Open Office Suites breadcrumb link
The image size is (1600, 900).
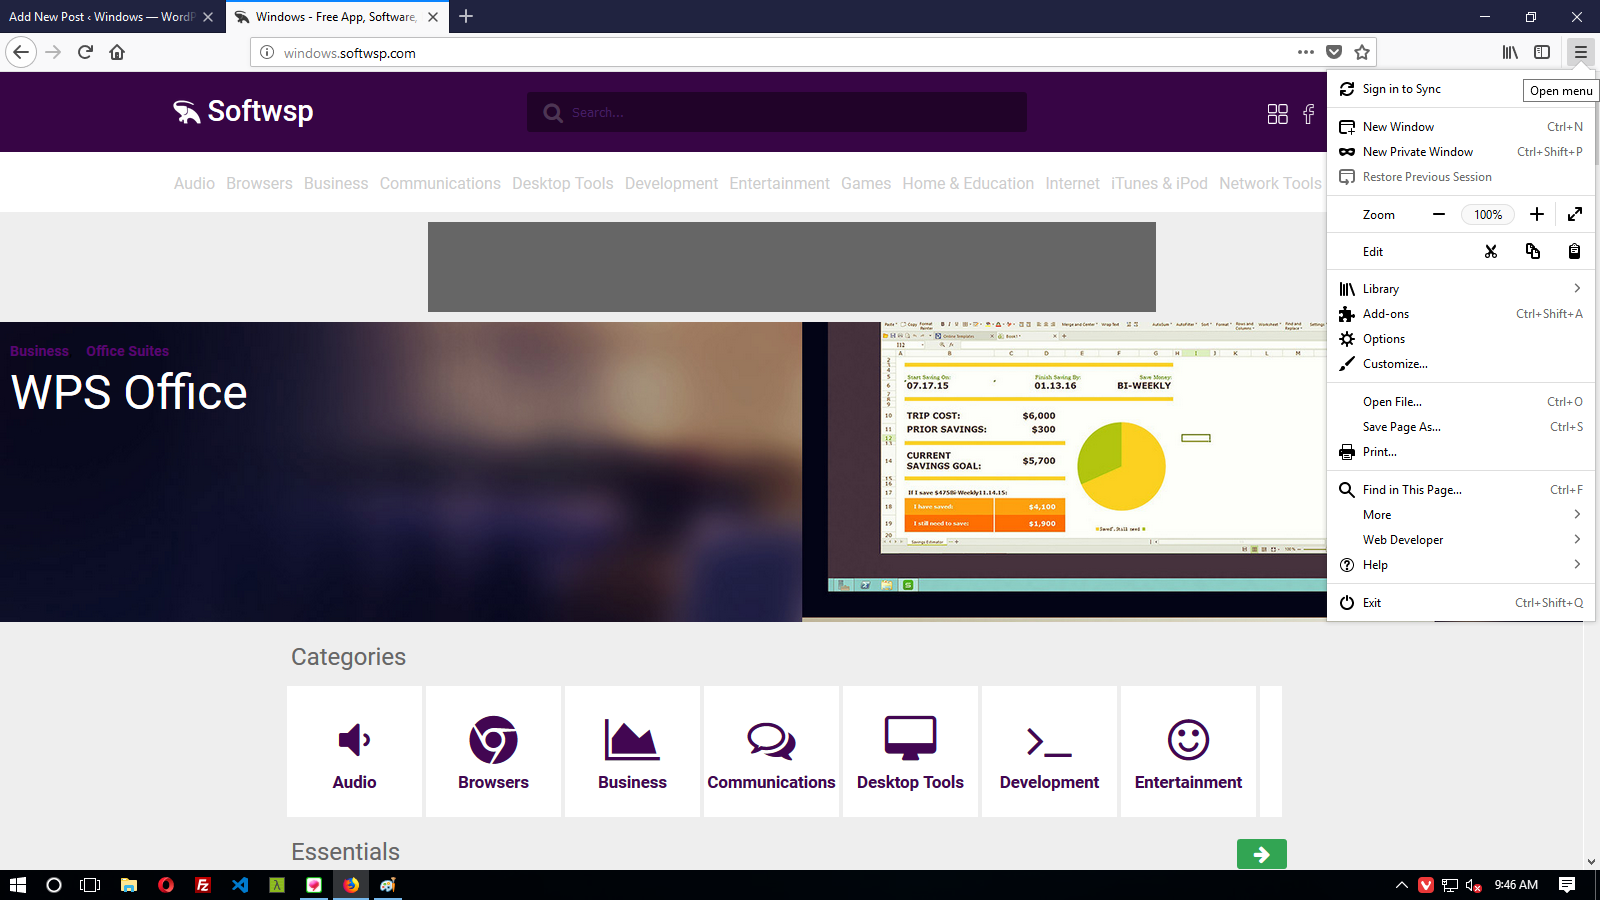point(127,351)
